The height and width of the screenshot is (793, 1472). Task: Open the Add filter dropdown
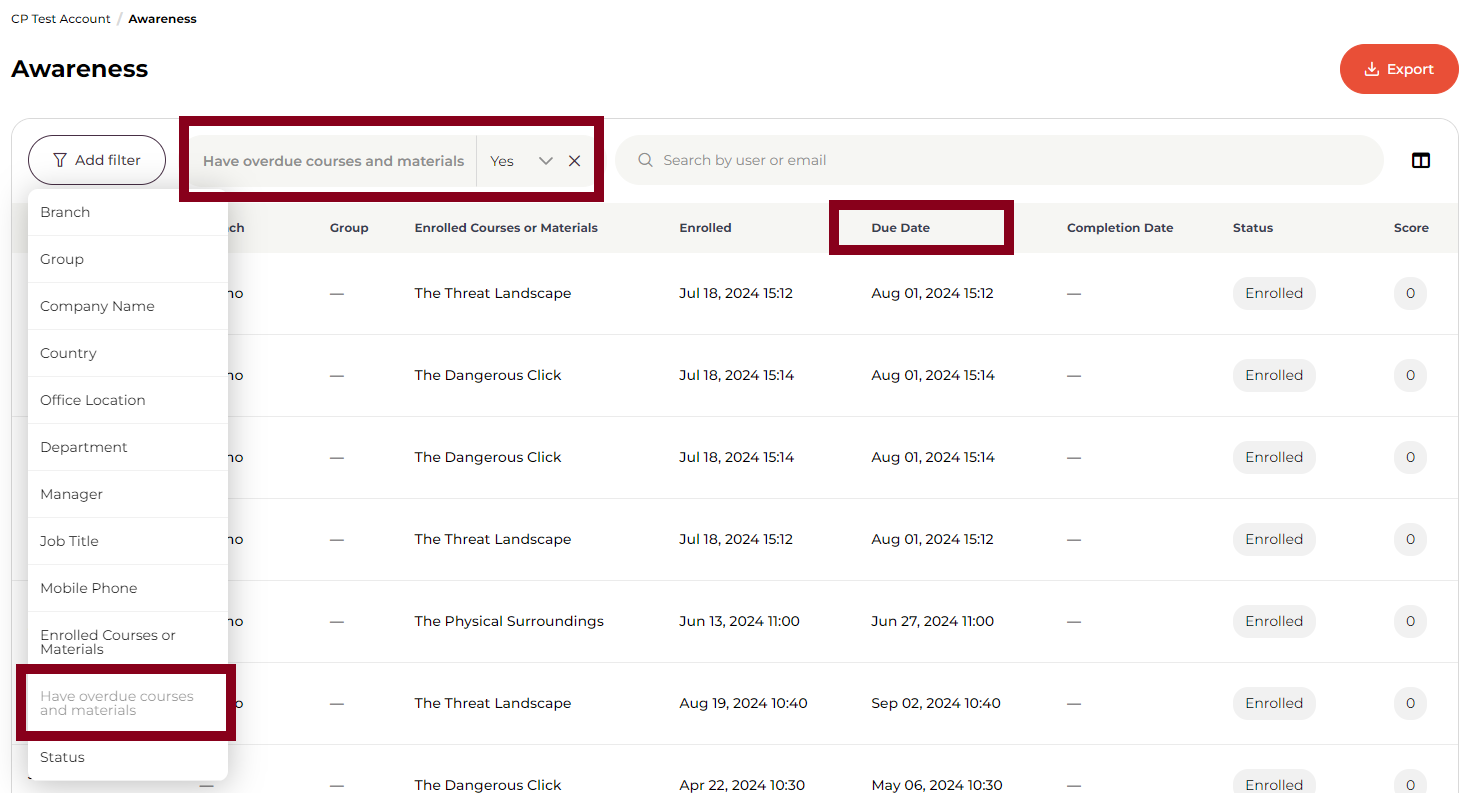coord(96,159)
